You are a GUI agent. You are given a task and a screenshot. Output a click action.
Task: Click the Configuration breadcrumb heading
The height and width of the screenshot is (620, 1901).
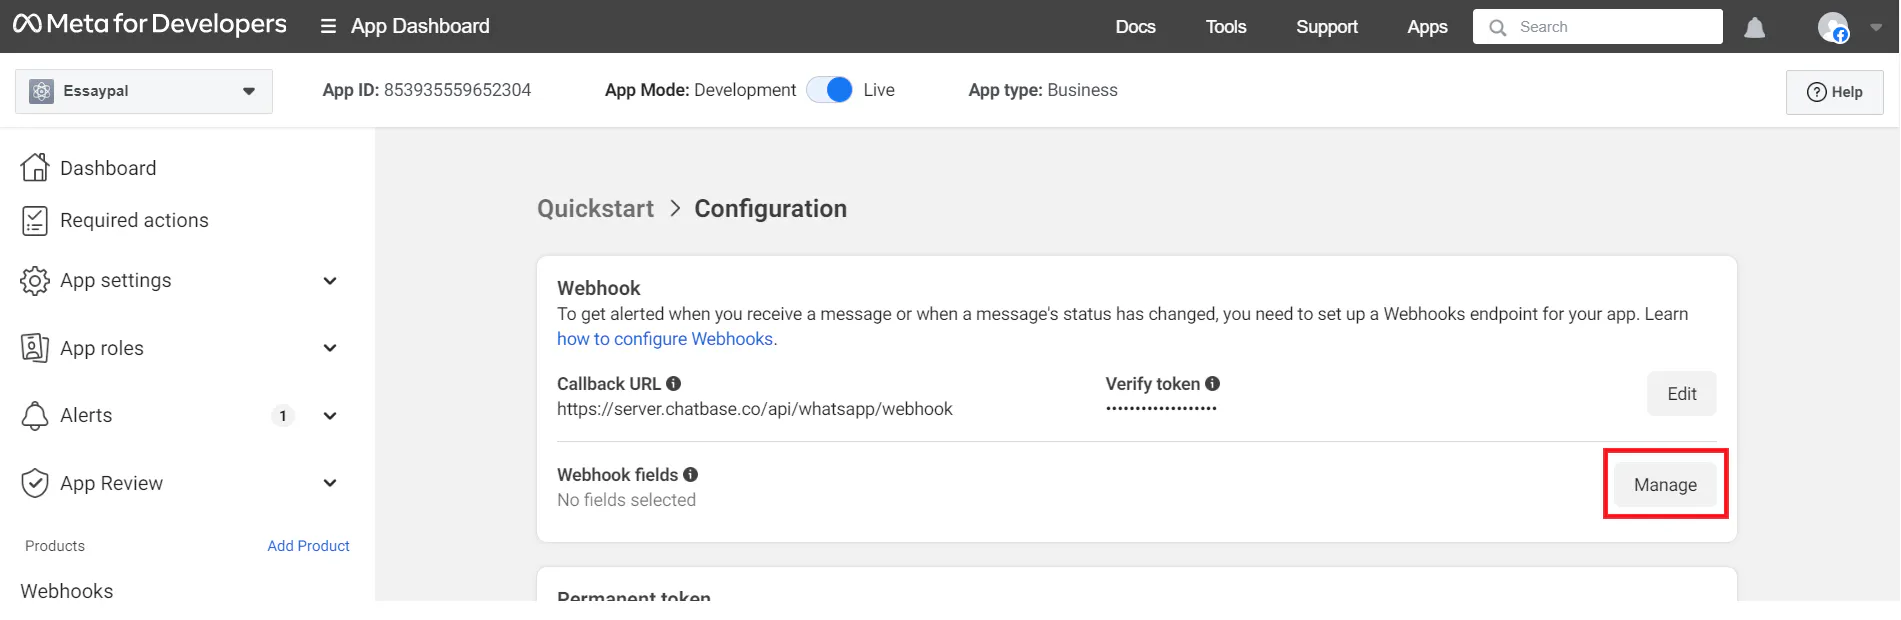click(771, 208)
